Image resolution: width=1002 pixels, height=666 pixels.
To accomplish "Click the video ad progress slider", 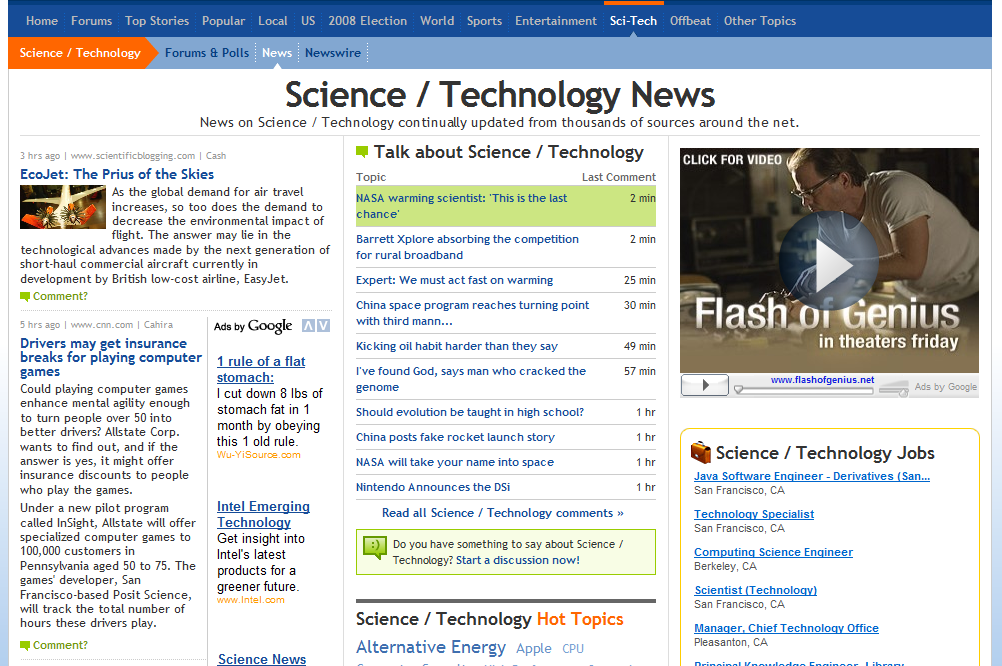I will [804, 389].
